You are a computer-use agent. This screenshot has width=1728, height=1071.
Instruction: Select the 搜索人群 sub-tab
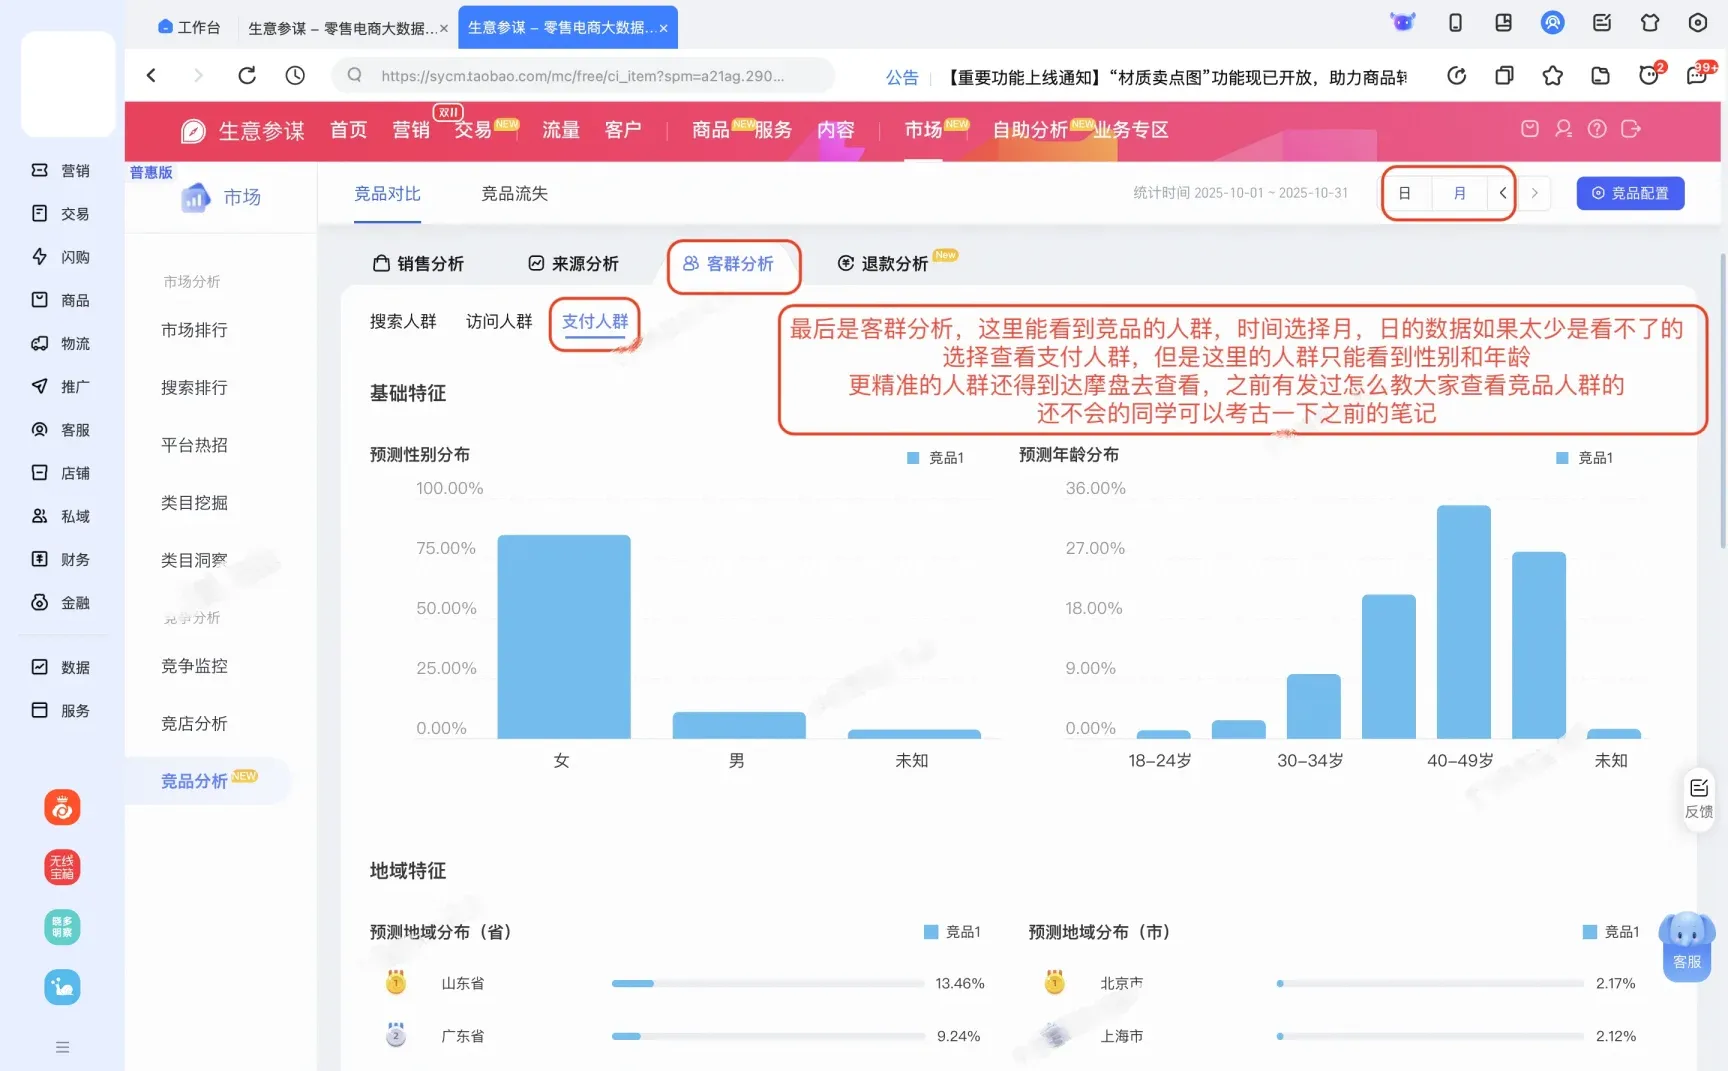403,321
